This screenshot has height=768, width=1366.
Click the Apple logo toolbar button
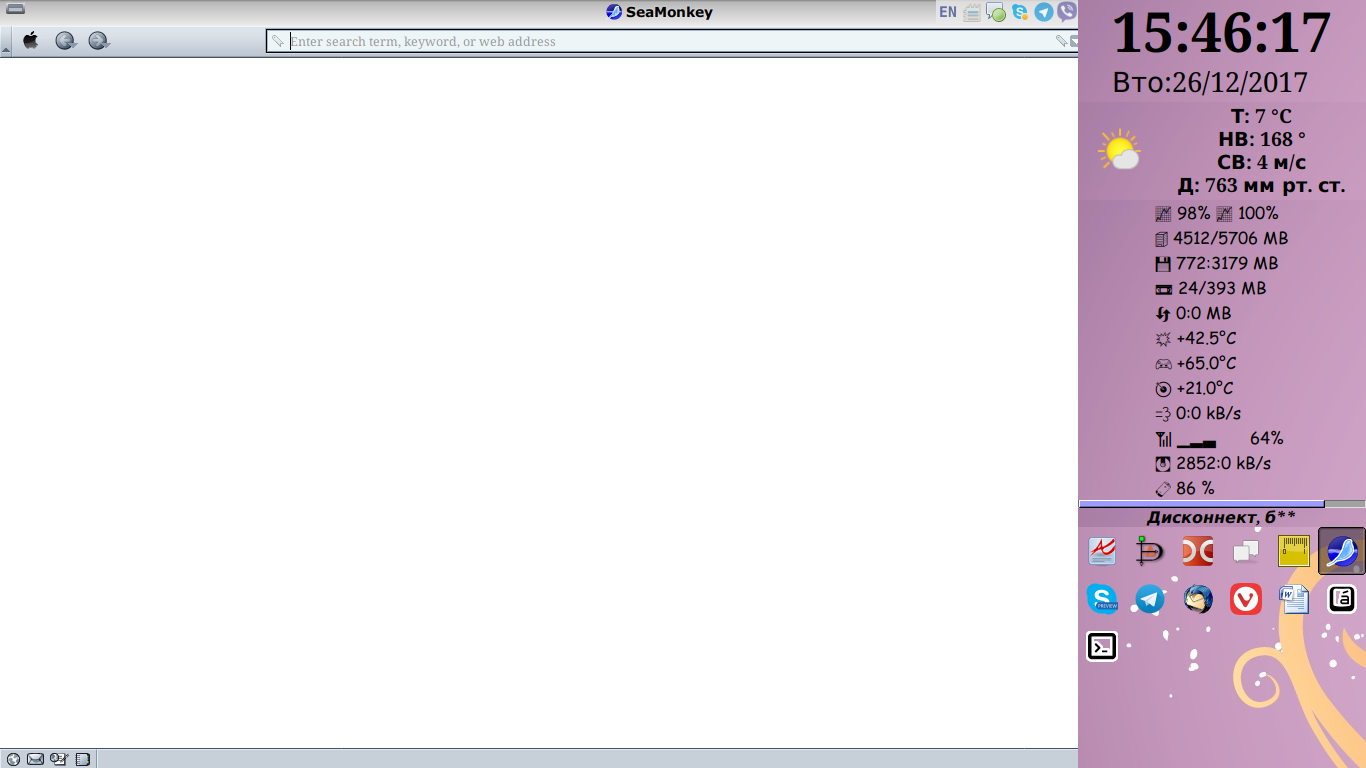[31, 41]
